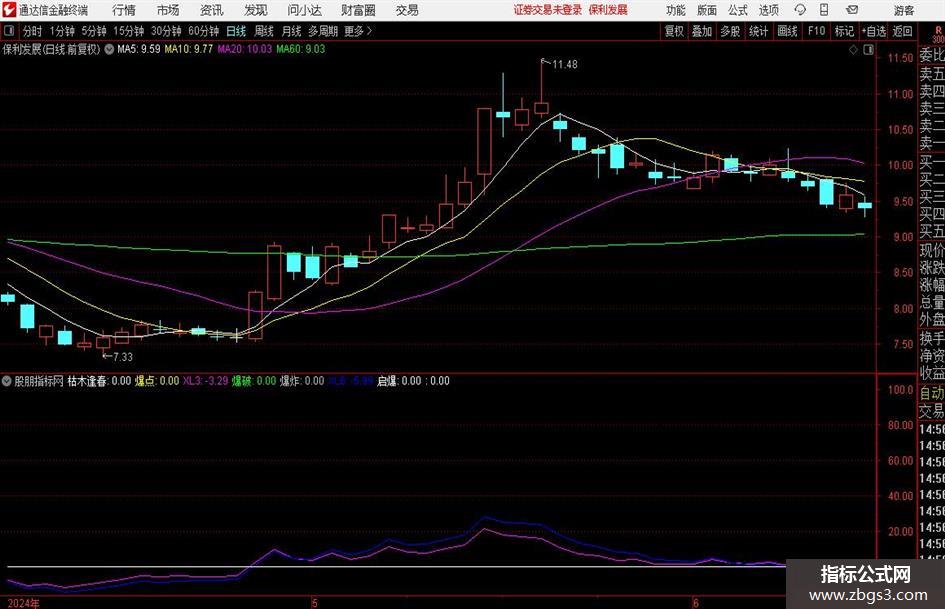Click the mobile phone icon in top bar
Viewport: 945px width, 609px height.
coord(824,10)
